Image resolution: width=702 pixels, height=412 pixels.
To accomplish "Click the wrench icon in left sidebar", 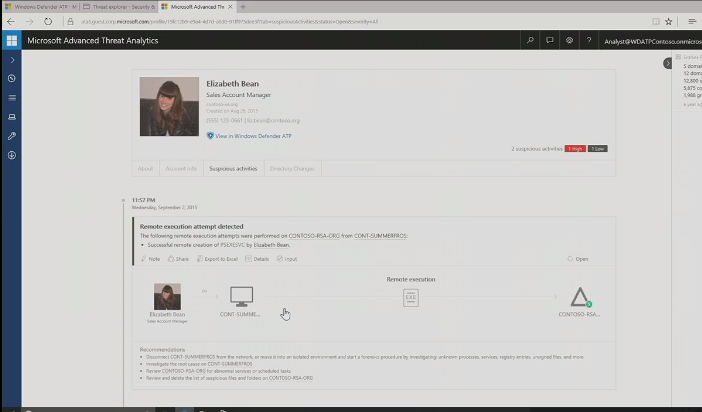I will point(11,135).
